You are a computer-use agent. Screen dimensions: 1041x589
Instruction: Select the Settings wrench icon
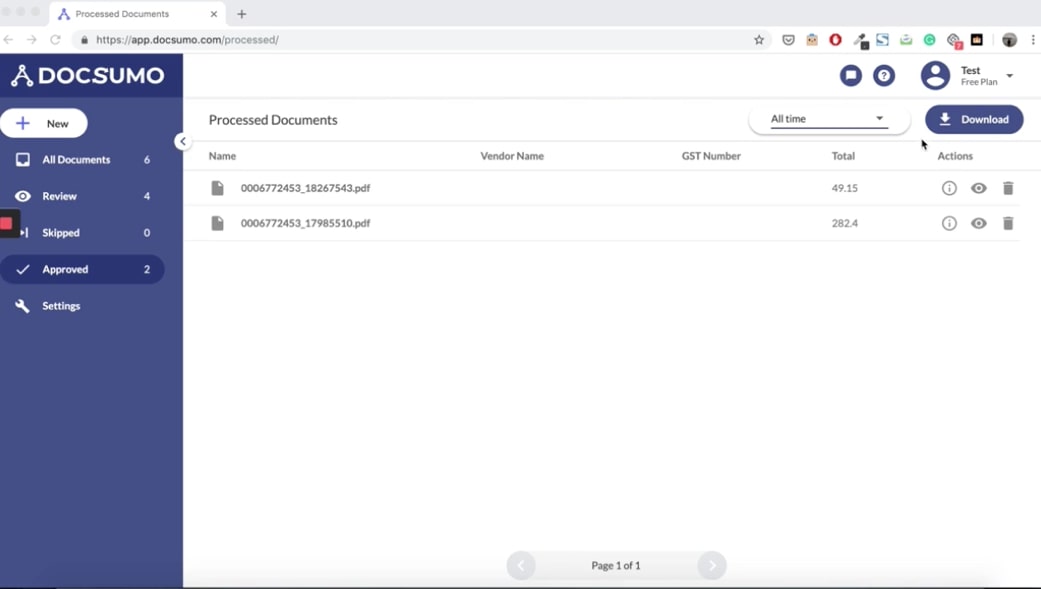tap(22, 306)
